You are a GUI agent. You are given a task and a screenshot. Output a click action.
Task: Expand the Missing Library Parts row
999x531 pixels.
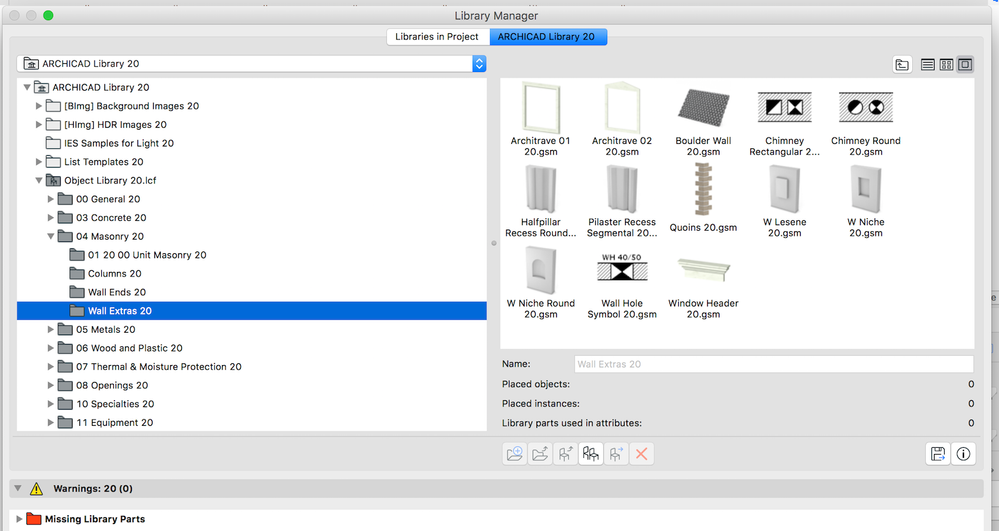click(x=18, y=519)
